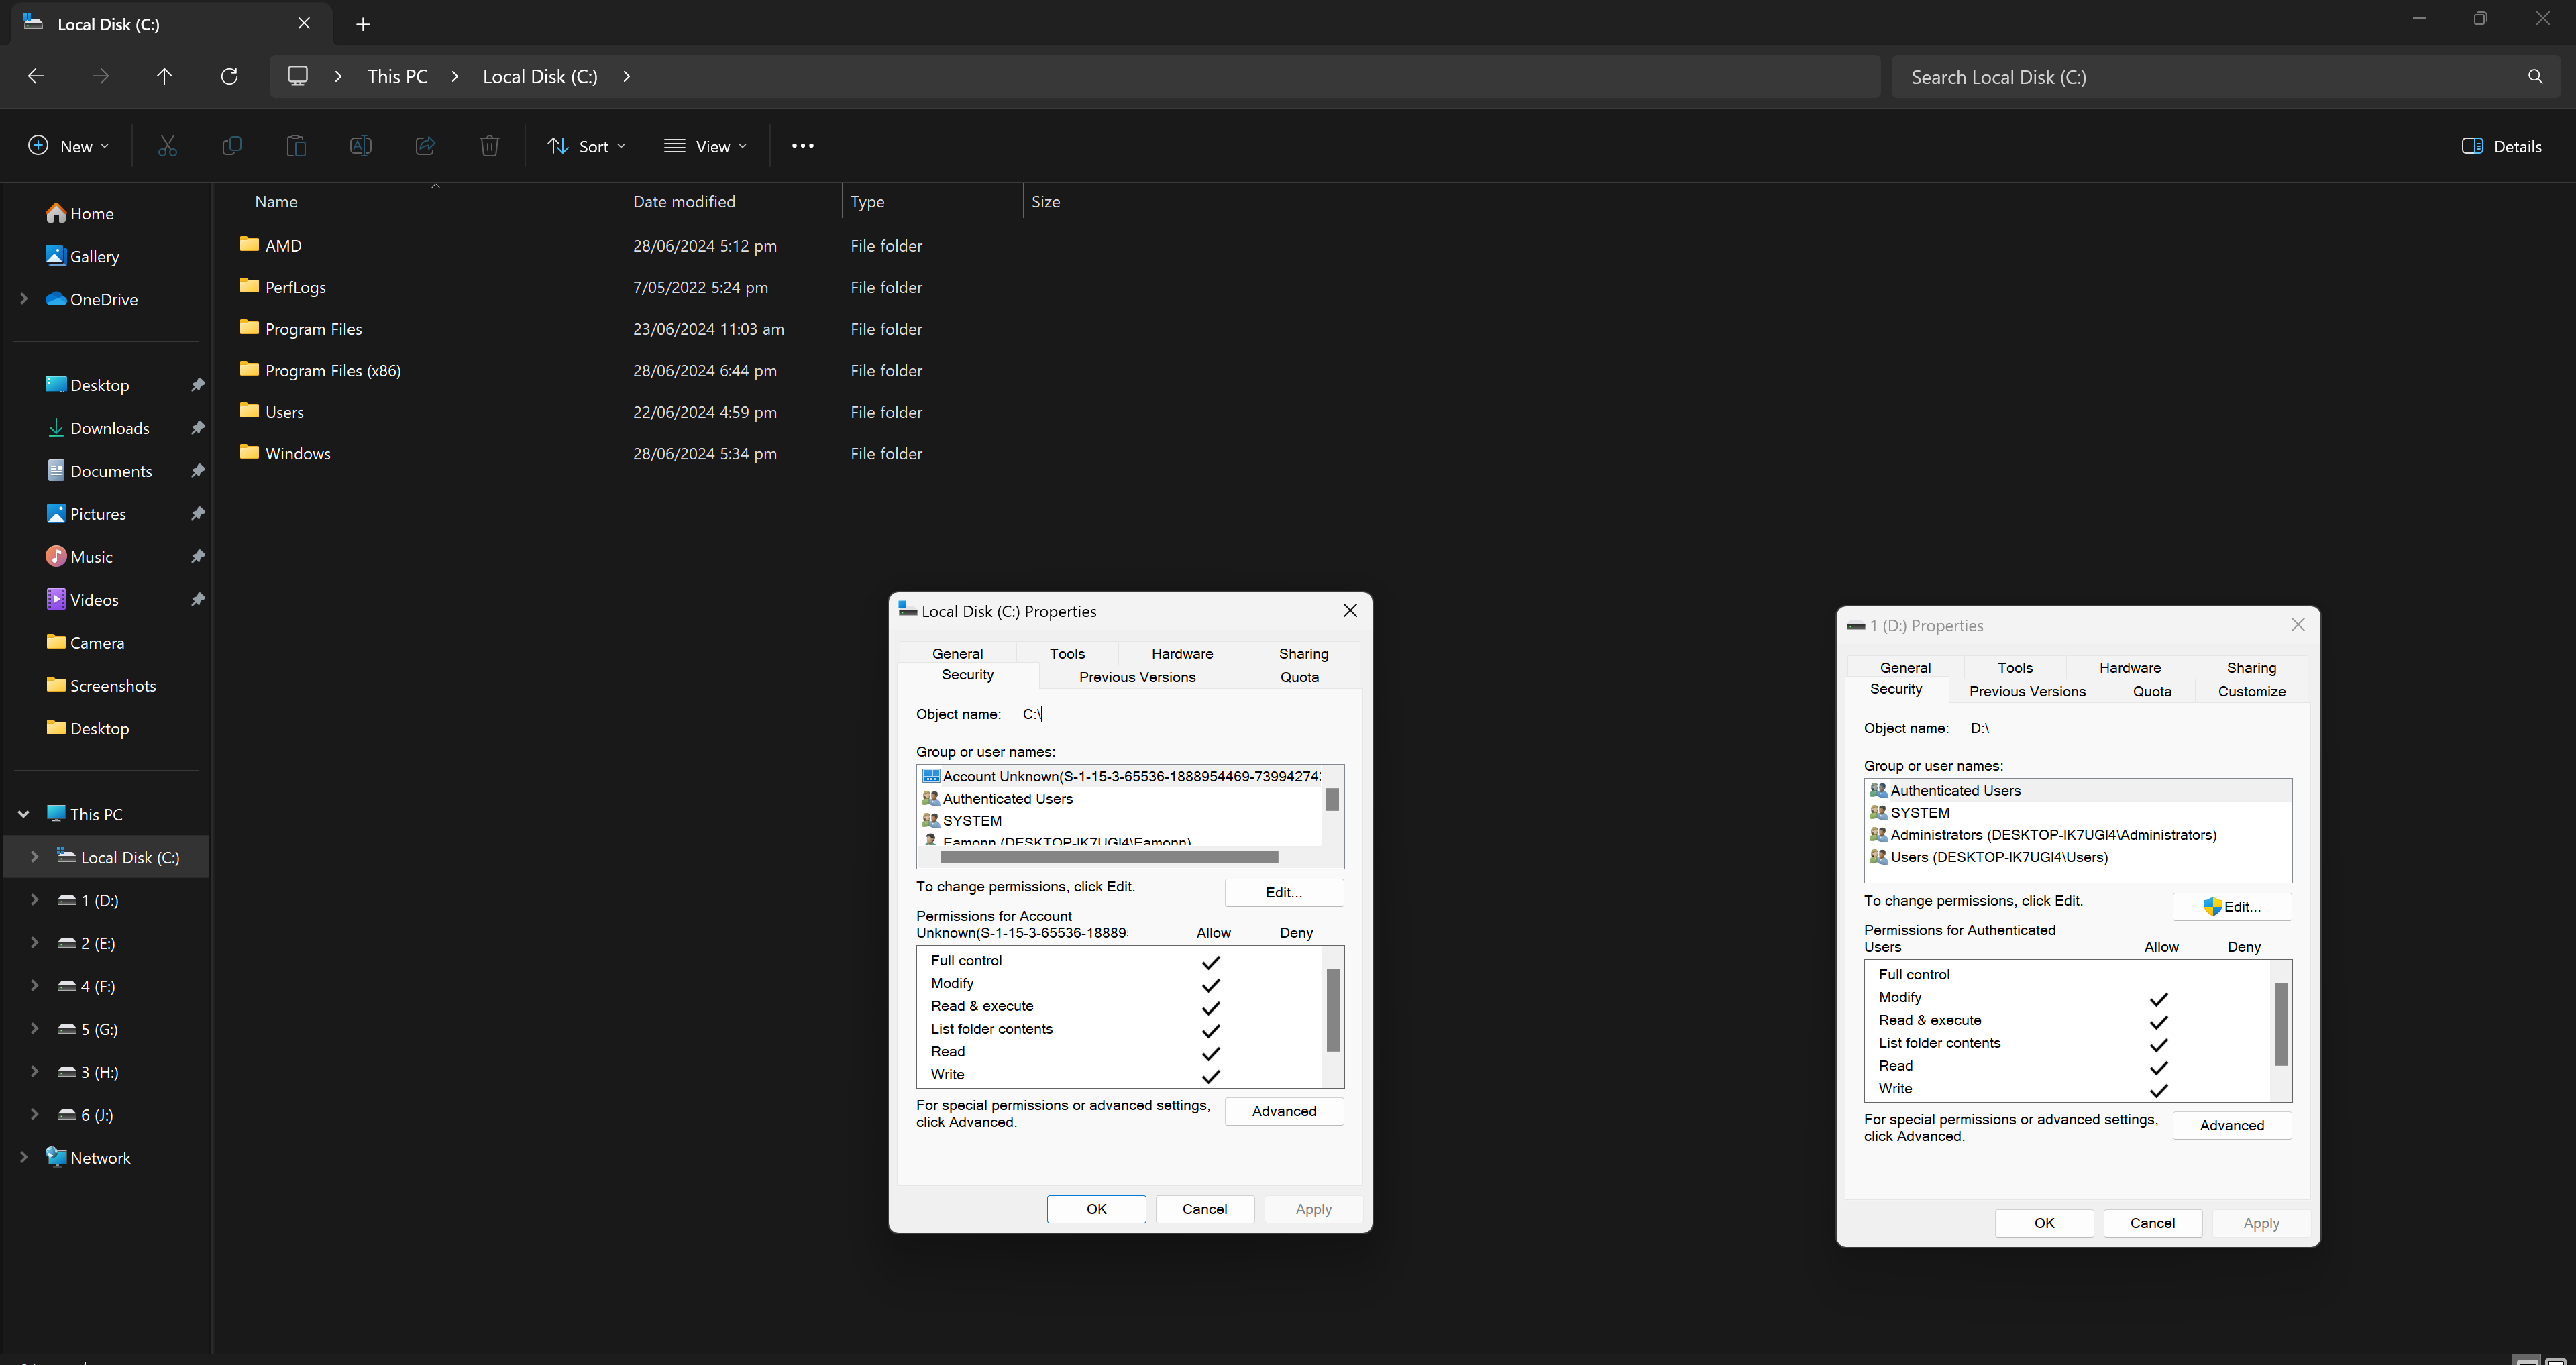
Task: Click the Cut scissors icon in toolbar
Action: pos(167,146)
